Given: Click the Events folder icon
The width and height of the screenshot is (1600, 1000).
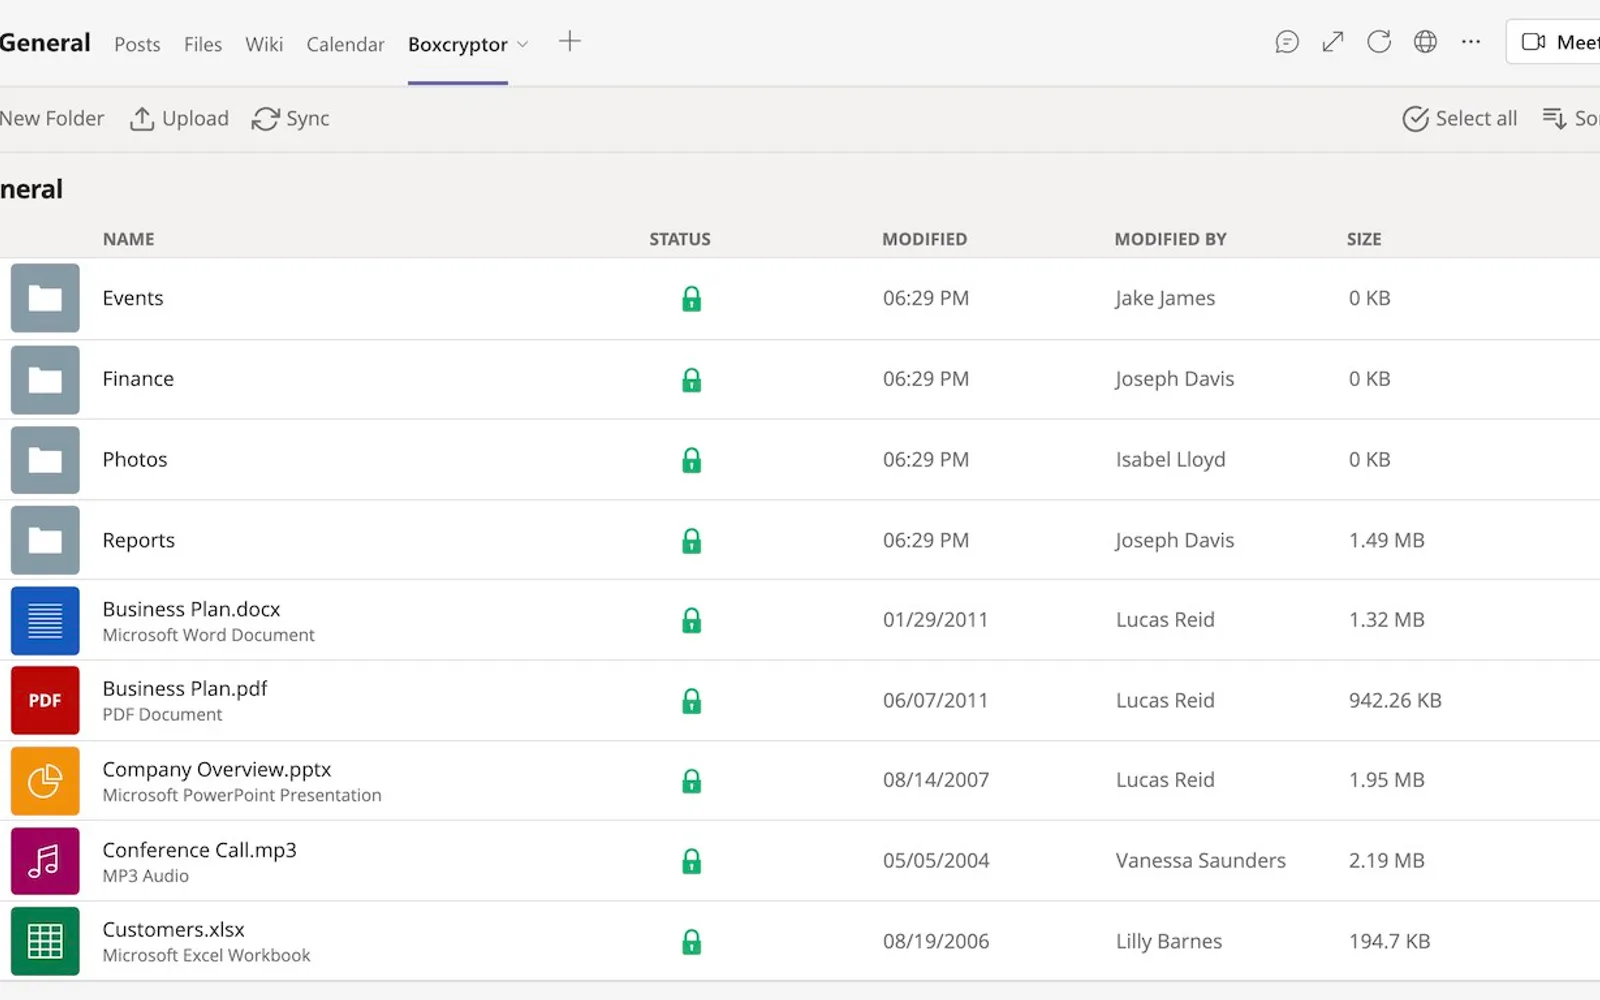Looking at the screenshot, I should pyautogui.click(x=45, y=298).
